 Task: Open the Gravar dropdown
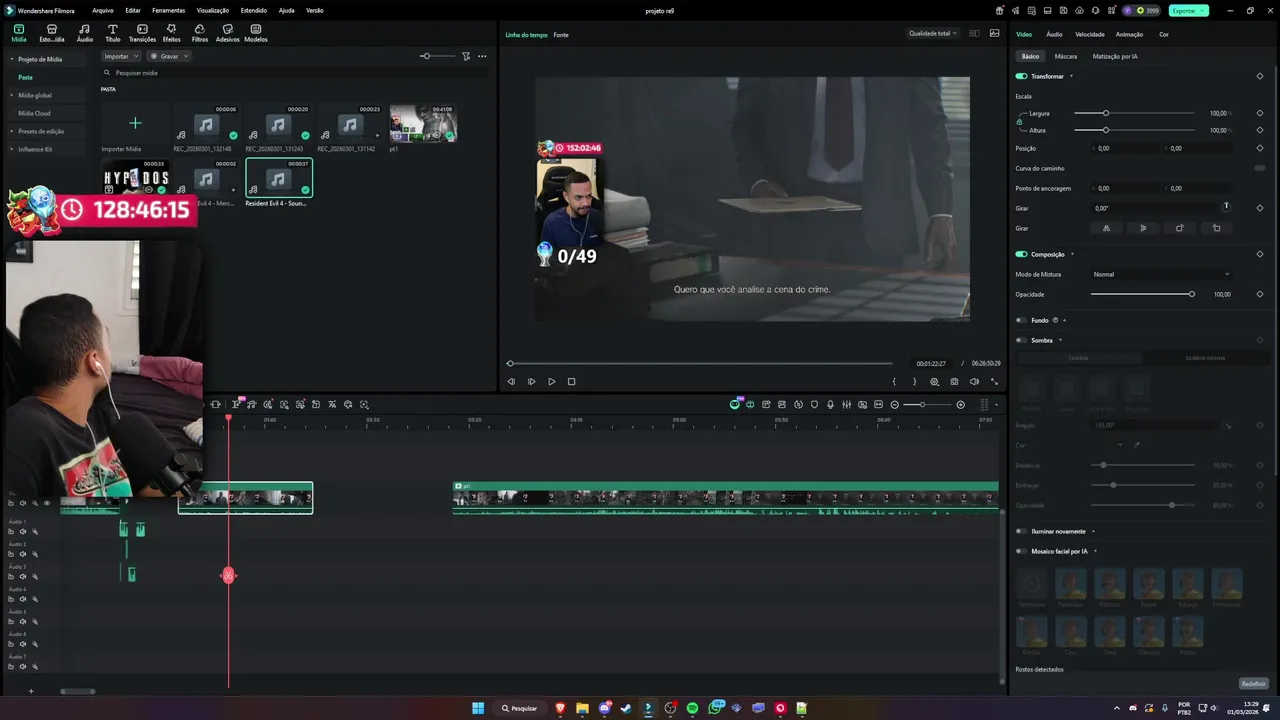(169, 56)
